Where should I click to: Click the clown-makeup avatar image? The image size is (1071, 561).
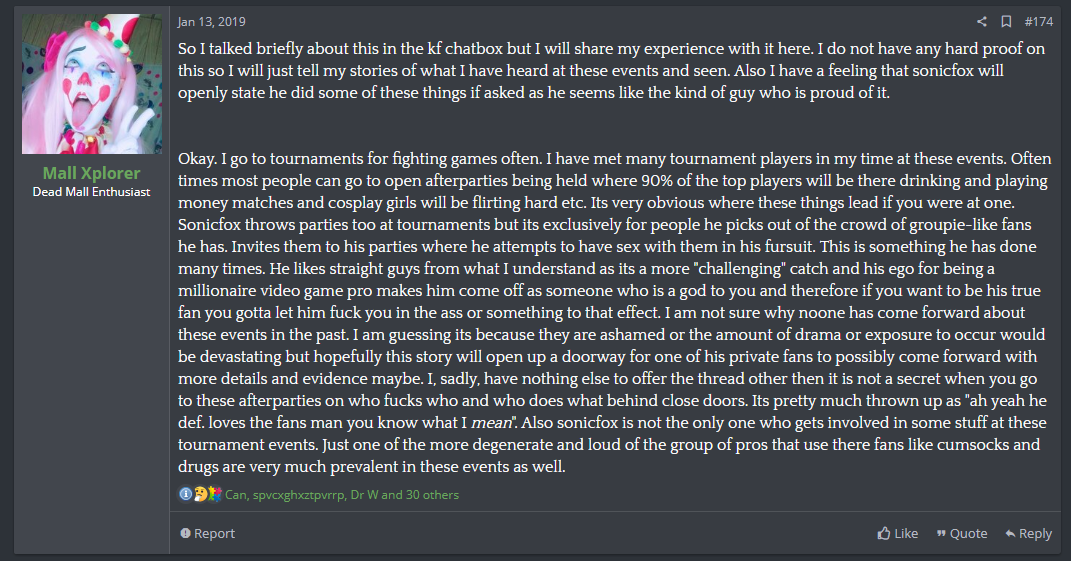(92, 84)
